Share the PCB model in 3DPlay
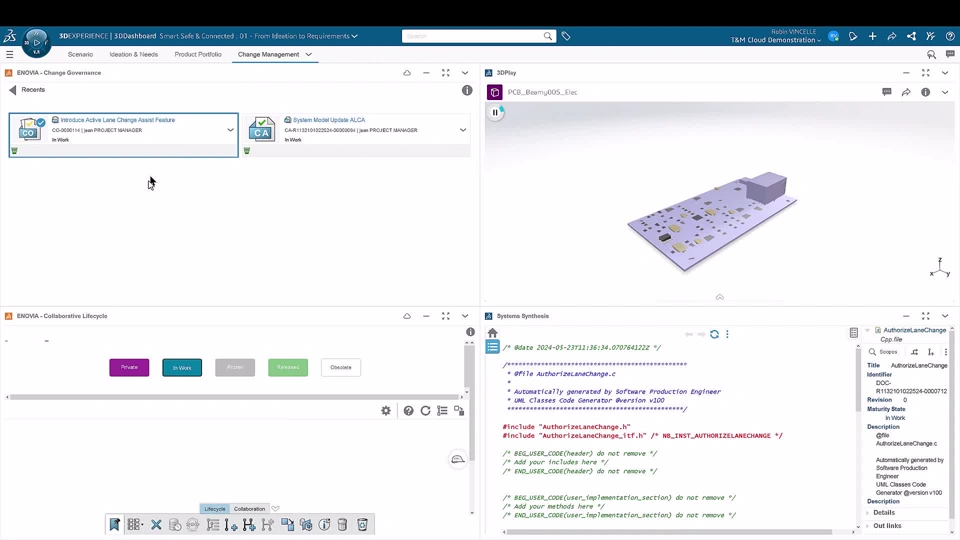 tap(906, 92)
